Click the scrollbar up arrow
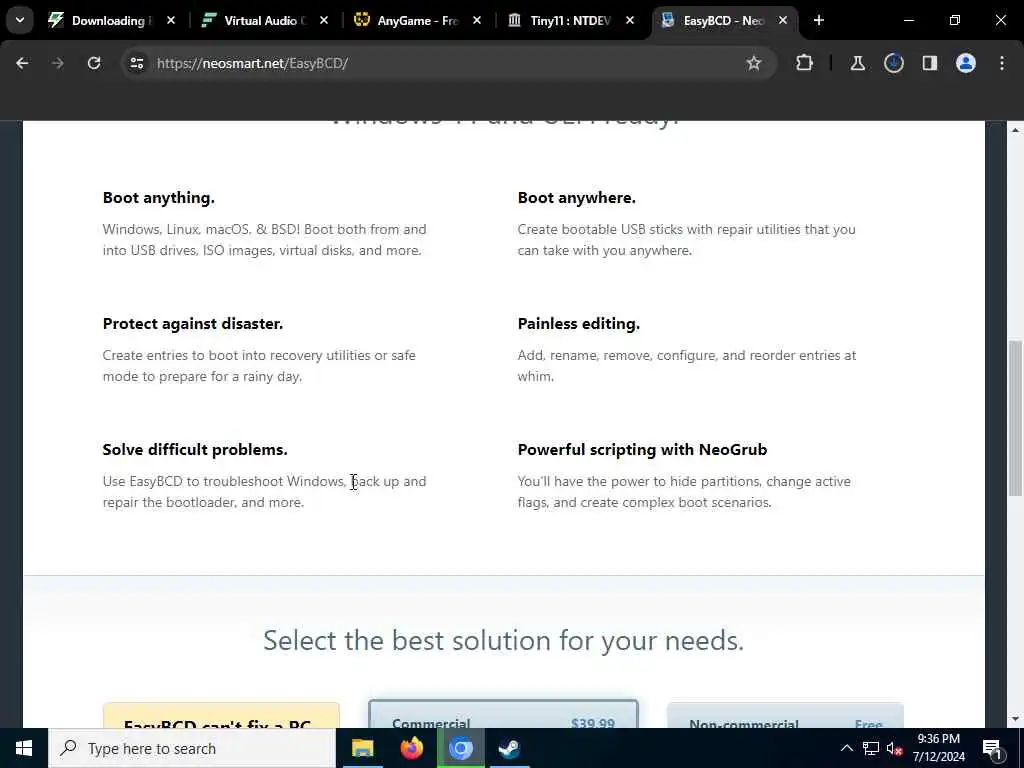Screen dimensions: 1024x768 [1015, 131]
